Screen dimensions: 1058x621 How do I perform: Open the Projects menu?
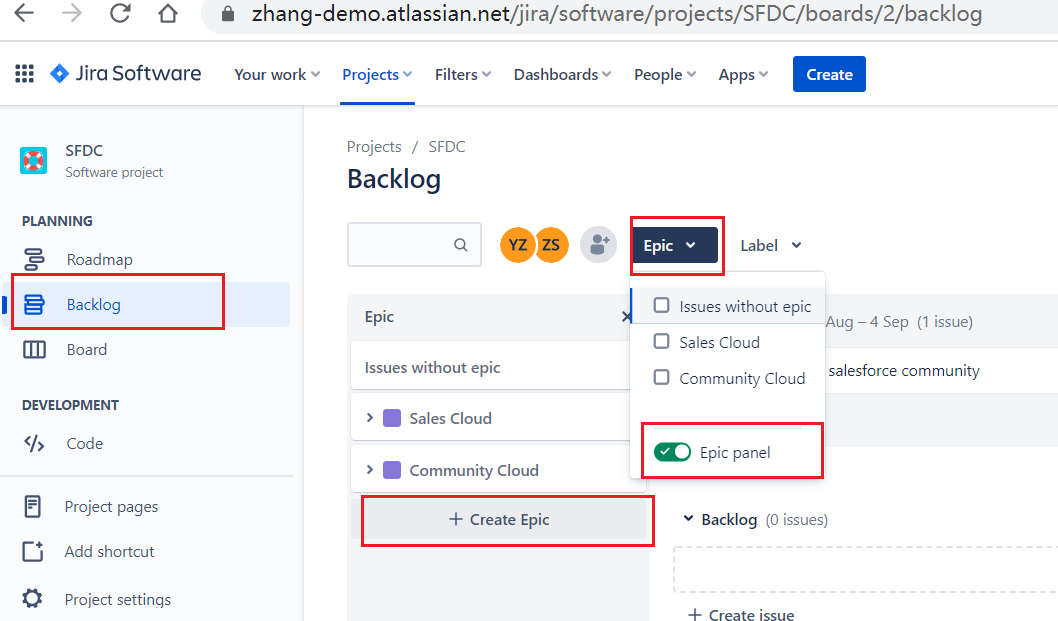click(377, 74)
